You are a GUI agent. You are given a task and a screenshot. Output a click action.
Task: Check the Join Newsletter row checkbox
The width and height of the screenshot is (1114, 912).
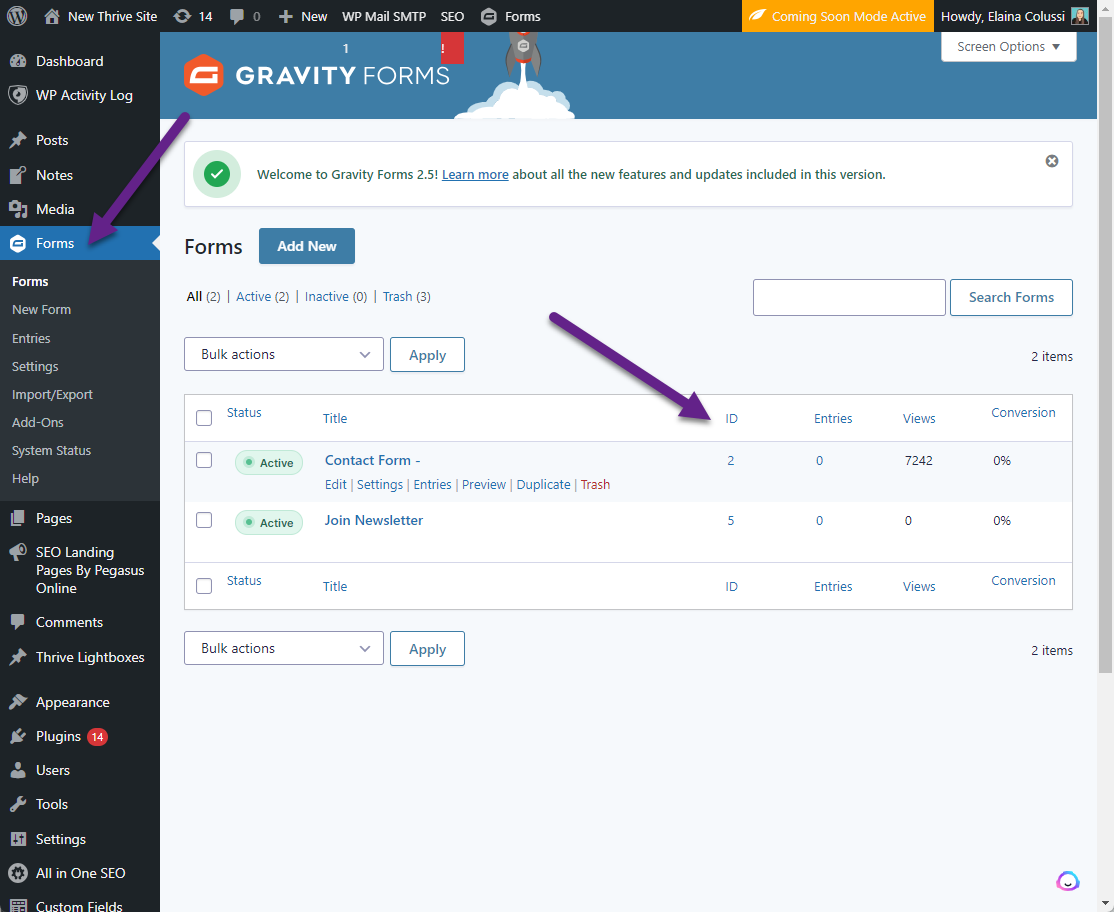(x=204, y=520)
